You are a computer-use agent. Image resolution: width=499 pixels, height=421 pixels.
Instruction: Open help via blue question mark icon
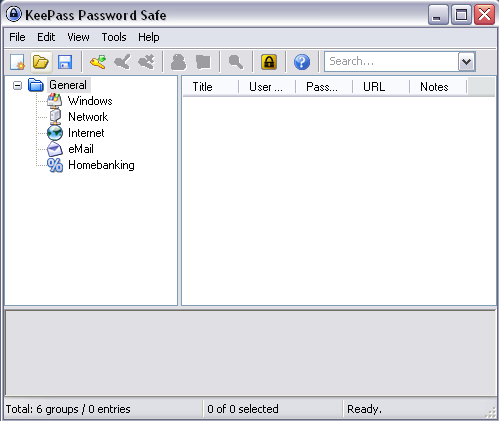[x=302, y=62]
